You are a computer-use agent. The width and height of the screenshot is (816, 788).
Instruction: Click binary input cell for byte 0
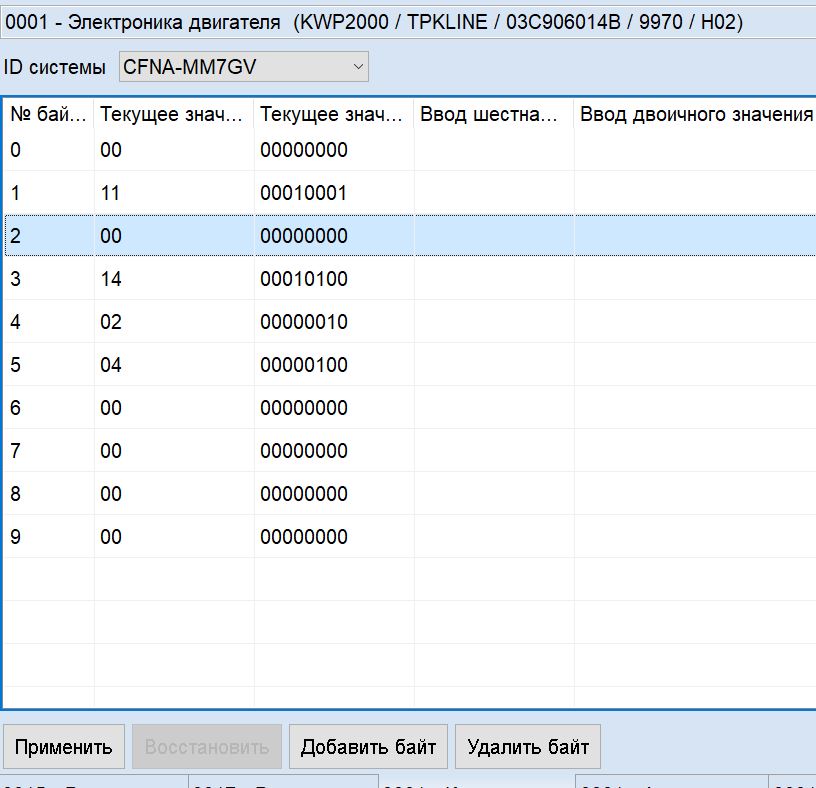pos(695,150)
